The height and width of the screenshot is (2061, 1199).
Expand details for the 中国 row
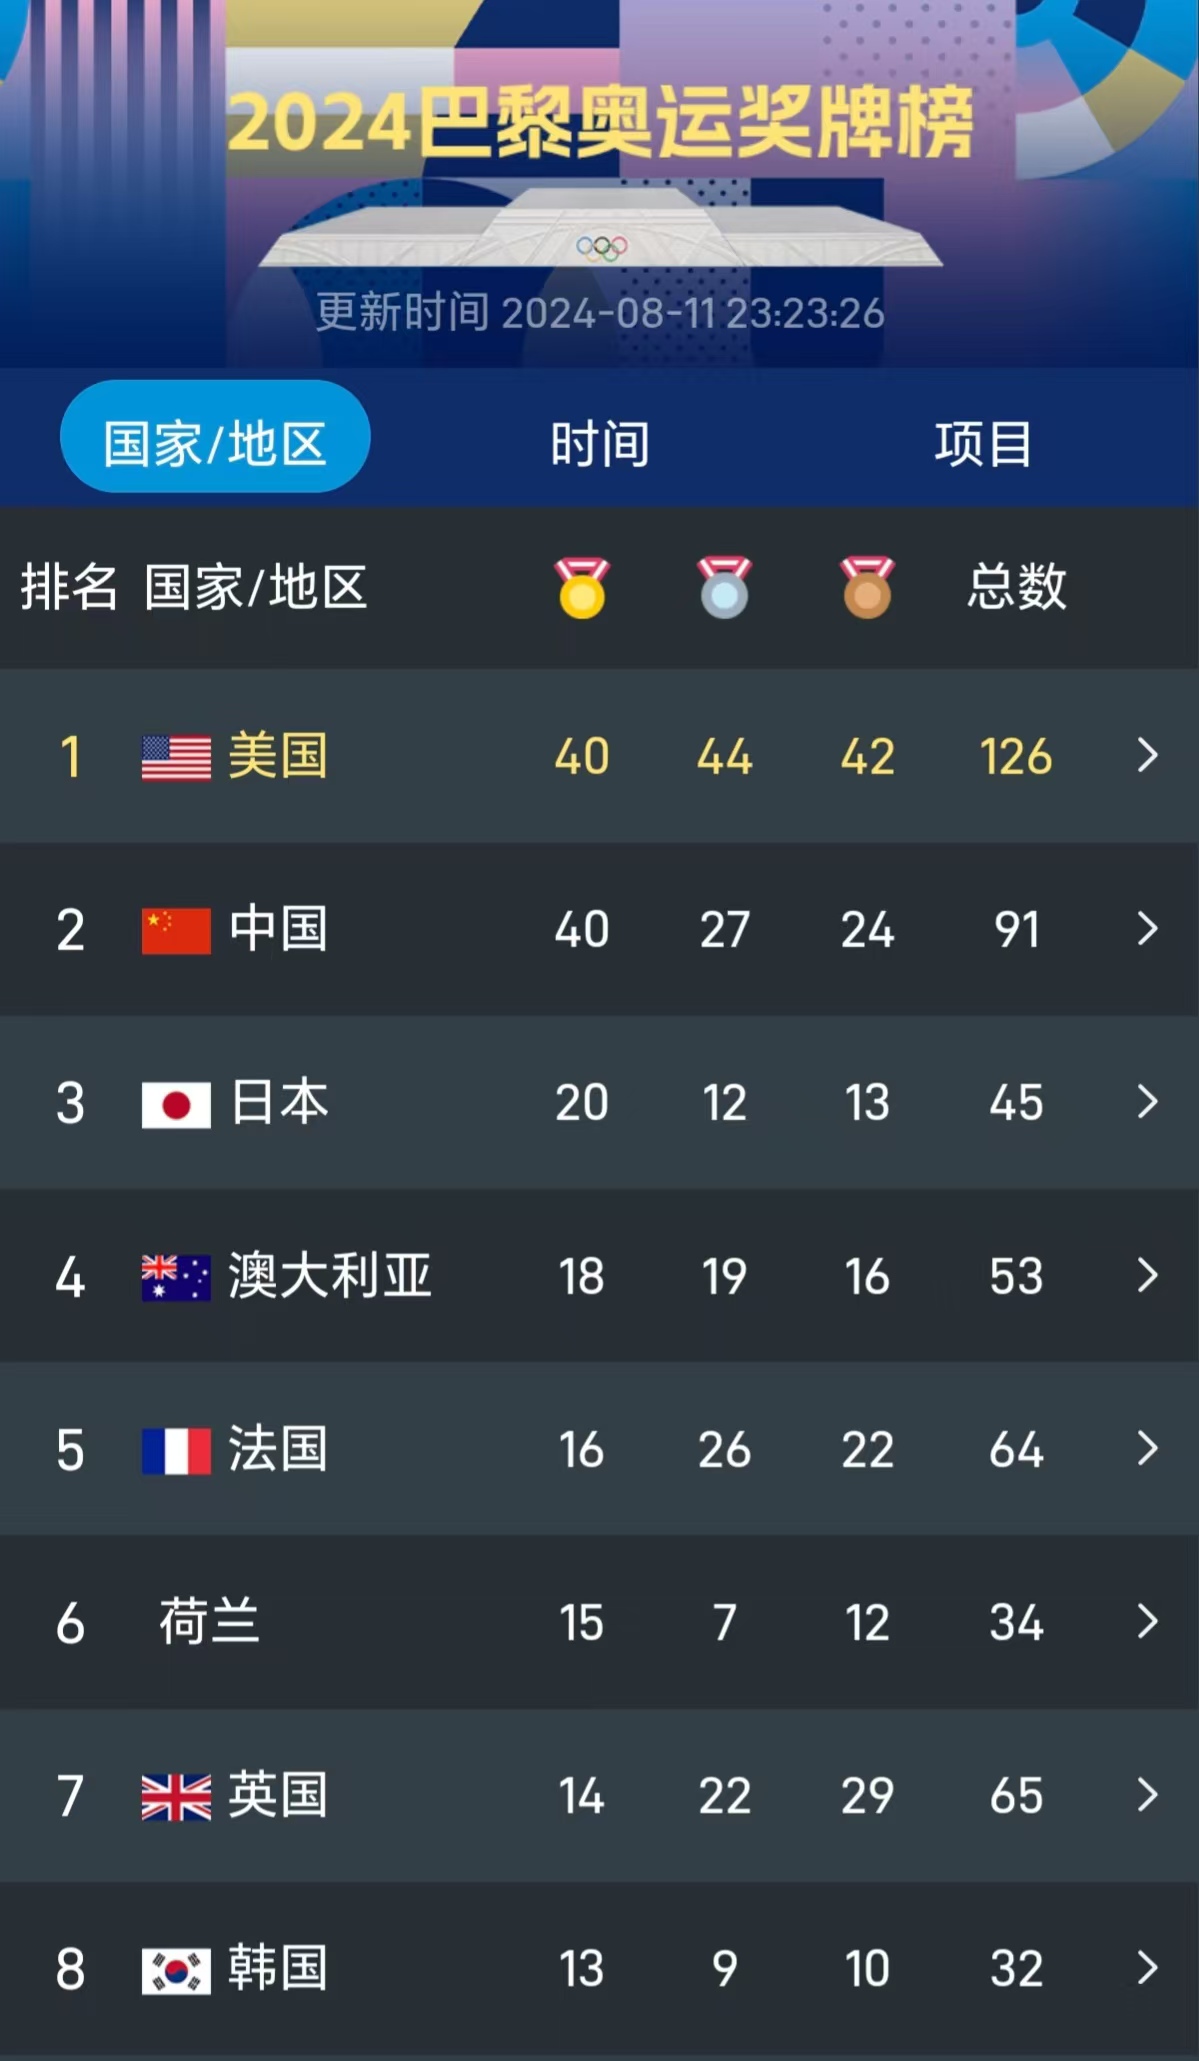[1146, 929]
